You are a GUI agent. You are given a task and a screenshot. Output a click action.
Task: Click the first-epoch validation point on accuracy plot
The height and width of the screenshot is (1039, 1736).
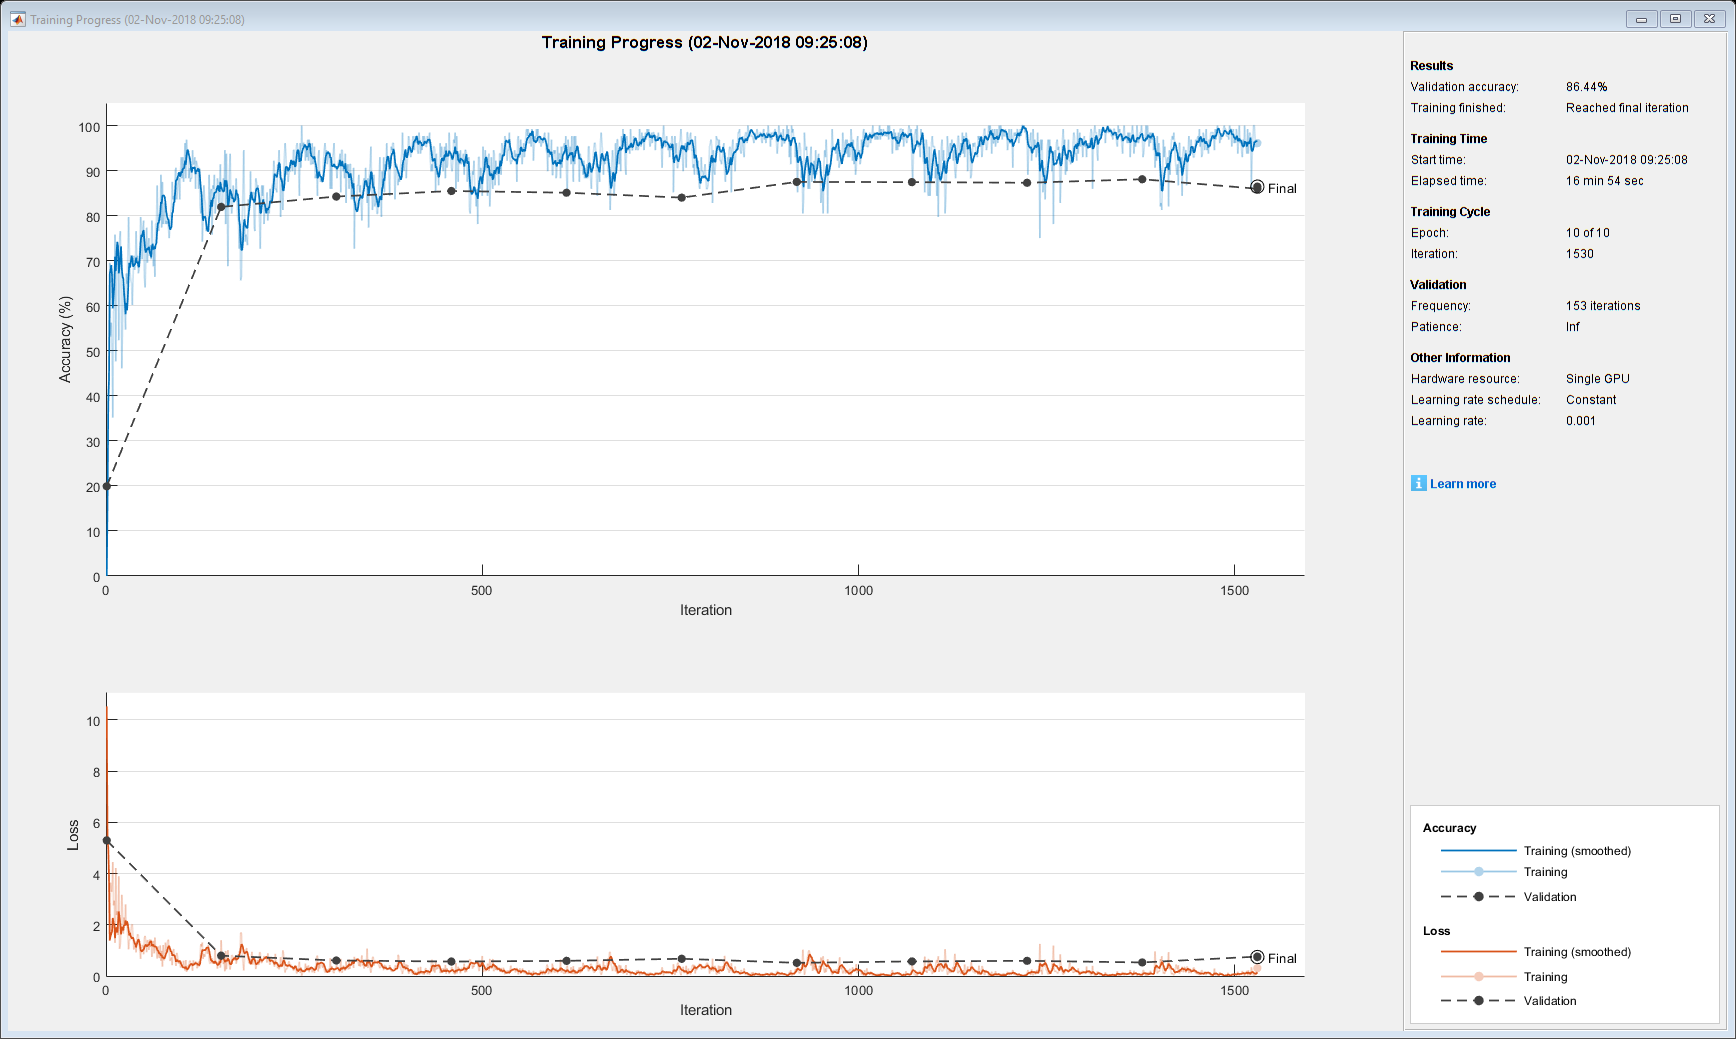click(221, 207)
